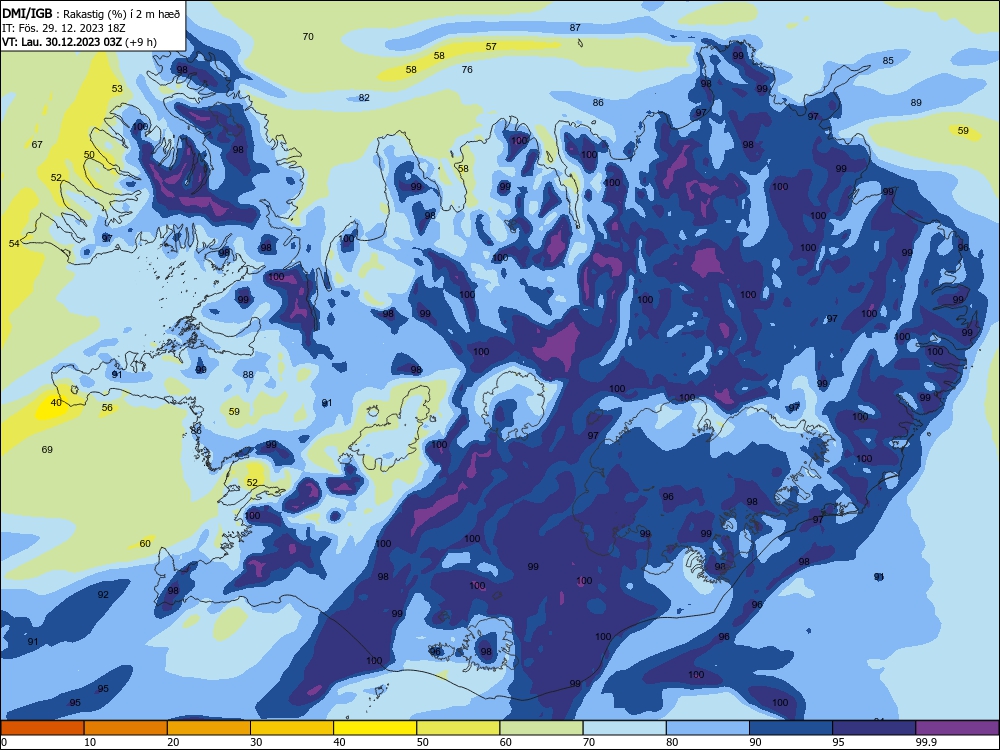Click the '99.9' legend tick label
Screen dimensions: 1000x750
tap(925, 742)
